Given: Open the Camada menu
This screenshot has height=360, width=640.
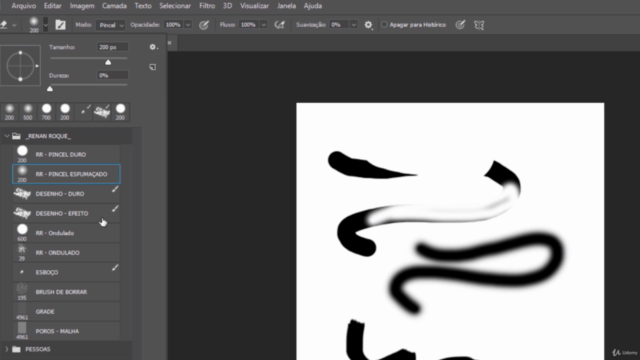Looking at the screenshot, I should click(x=114, y=6).
